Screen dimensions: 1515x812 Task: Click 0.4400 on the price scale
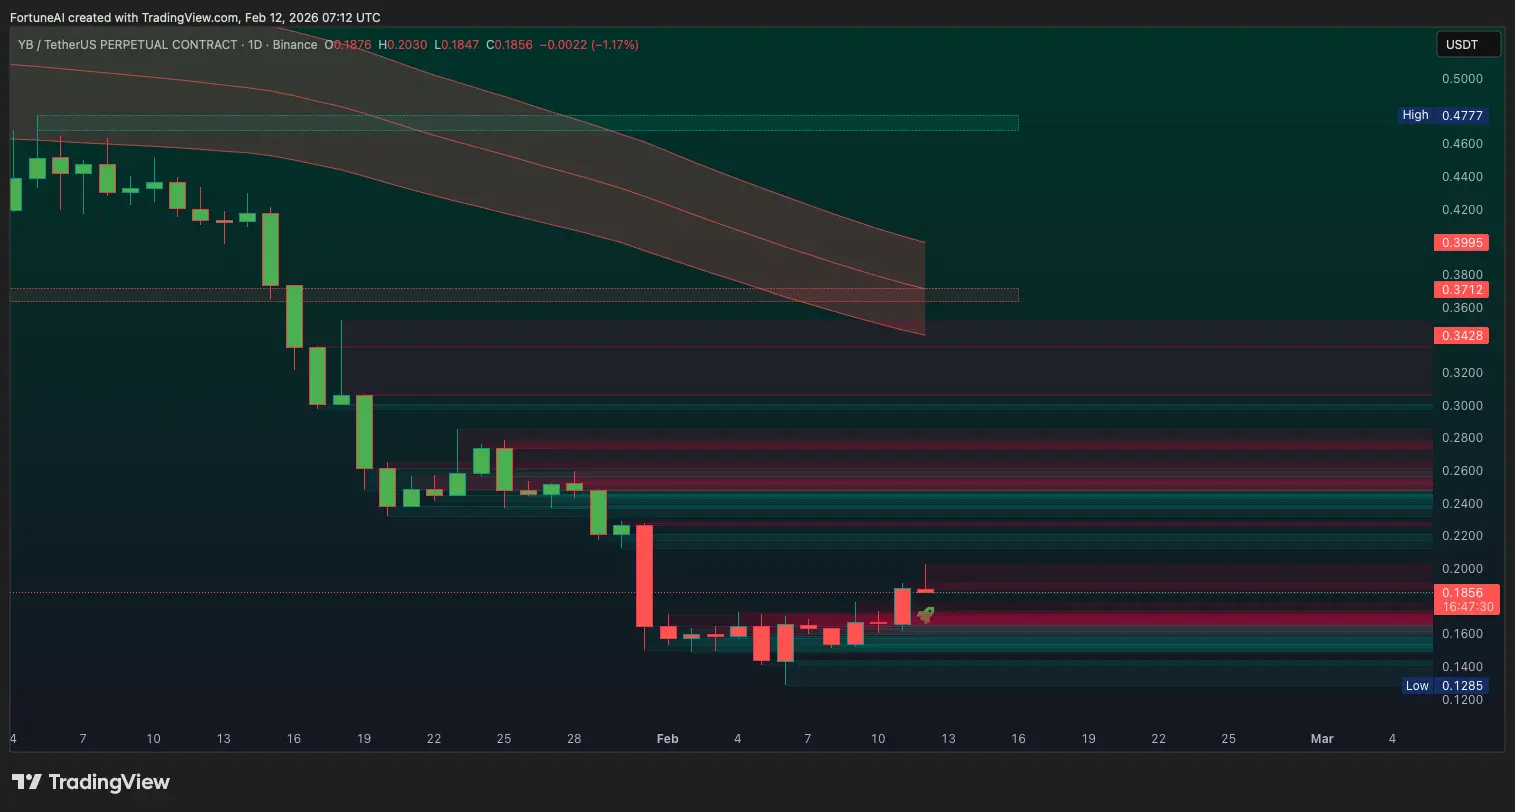coord(1462,177)
